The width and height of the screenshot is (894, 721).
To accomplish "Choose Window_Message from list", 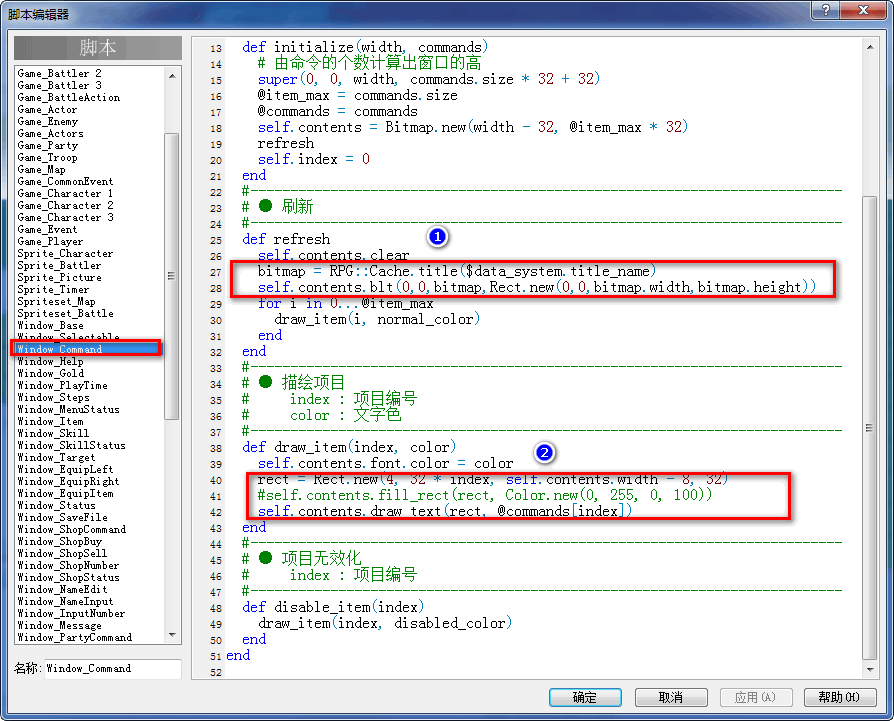I will click(59, 625).
